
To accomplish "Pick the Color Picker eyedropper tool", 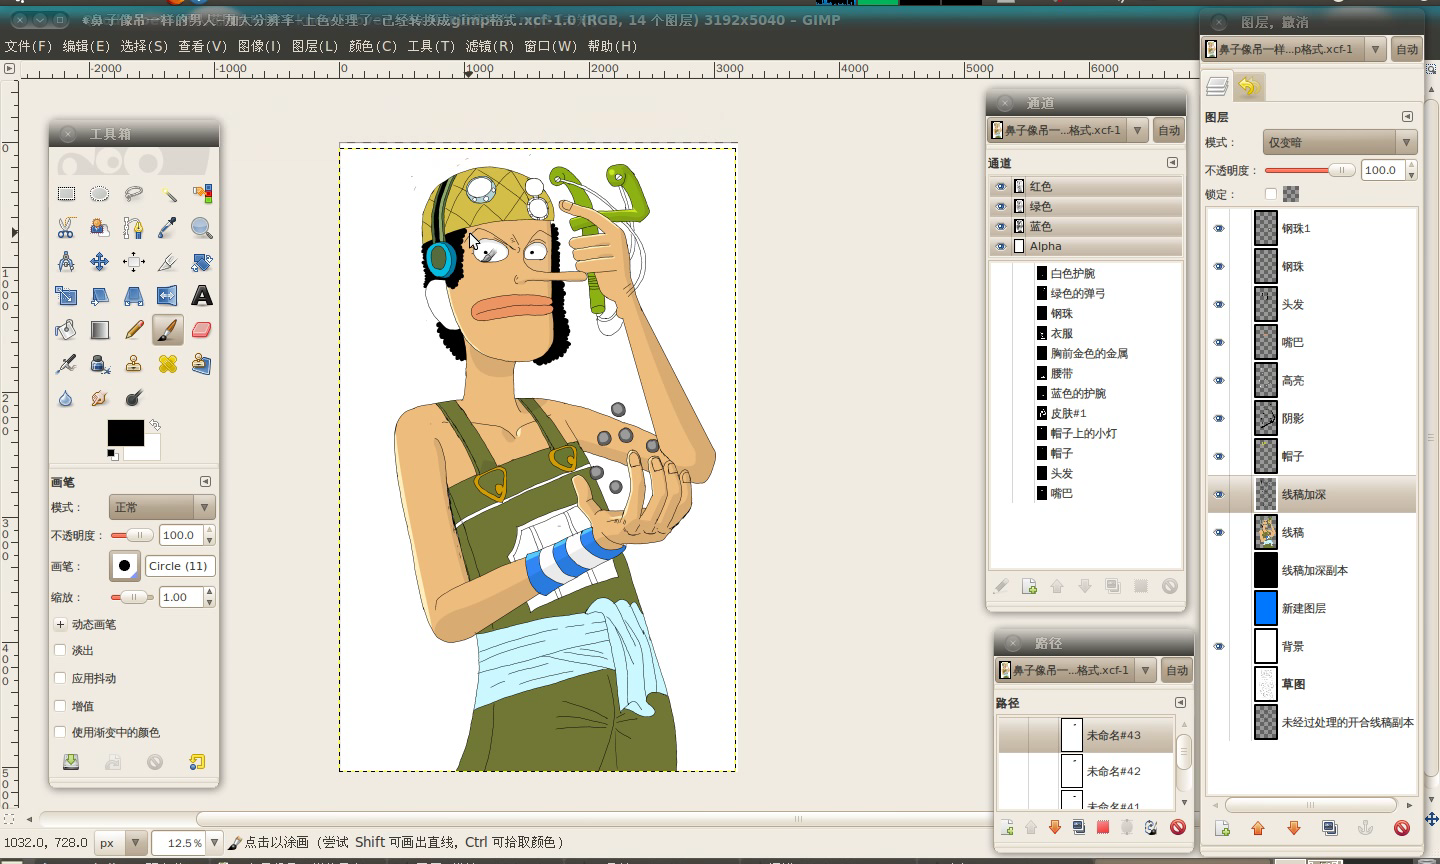I will [x=167, y=228].
